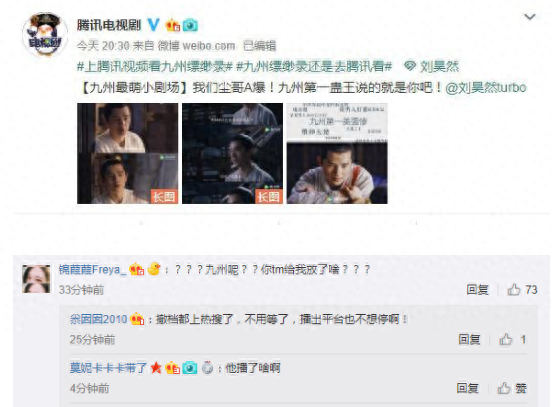Open the 腾讯电视剧 profile avatar
The width and height of the screenshot is (553, 407).
45,35
